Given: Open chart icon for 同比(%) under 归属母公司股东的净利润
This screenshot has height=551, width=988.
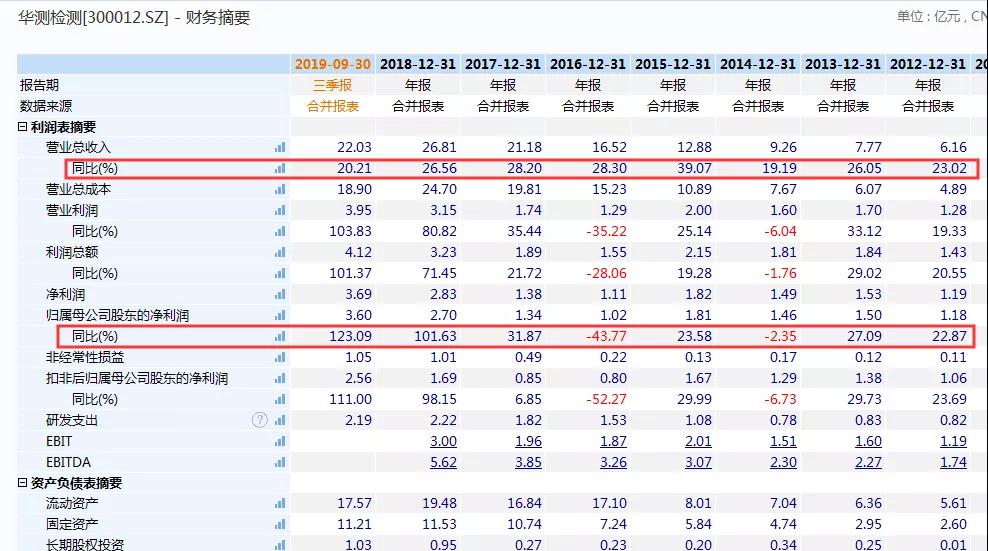Looking at the screenshot, I should (280, 337).
